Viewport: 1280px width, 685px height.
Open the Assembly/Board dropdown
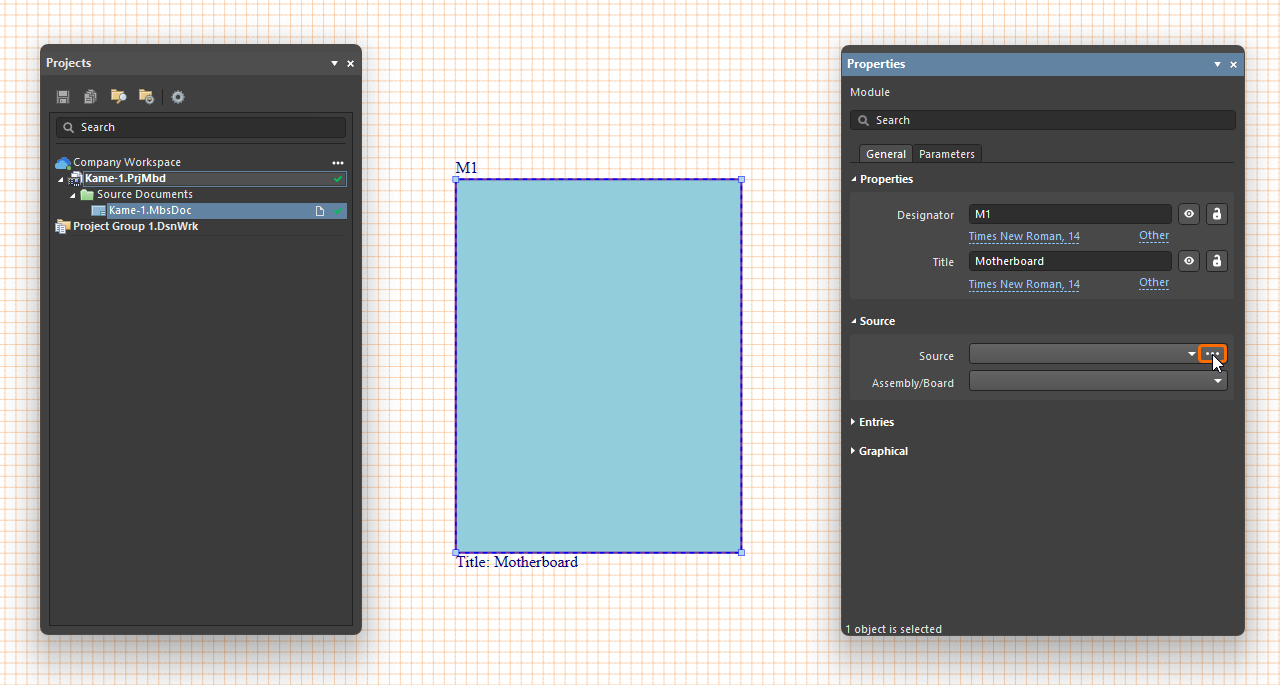pos(1217,382)
